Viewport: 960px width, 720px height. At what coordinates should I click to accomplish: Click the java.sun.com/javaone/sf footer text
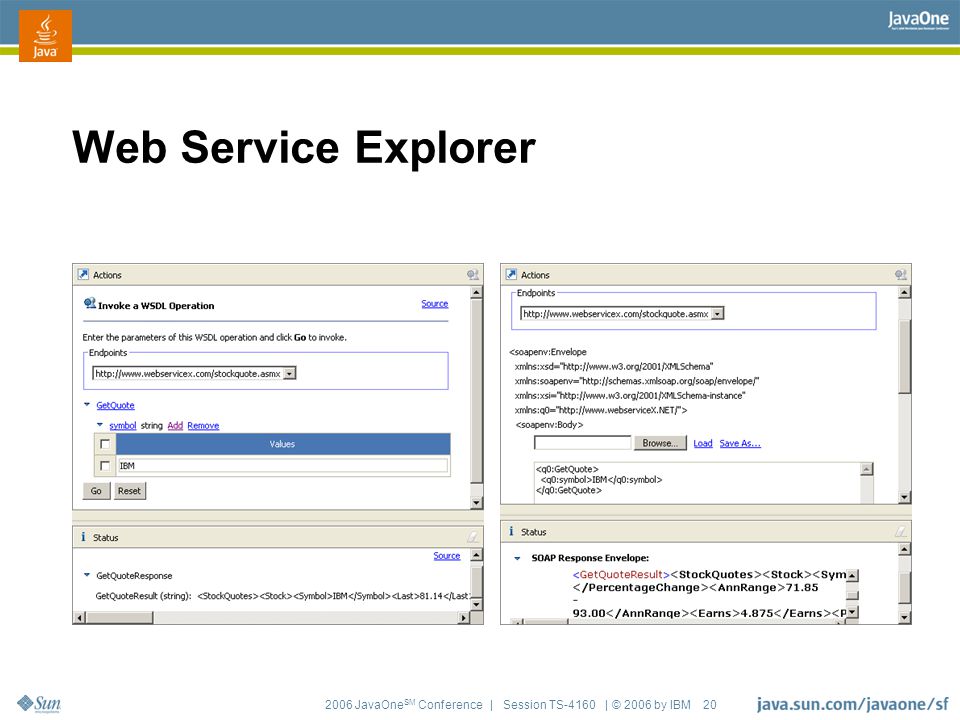tap(852, 704)
